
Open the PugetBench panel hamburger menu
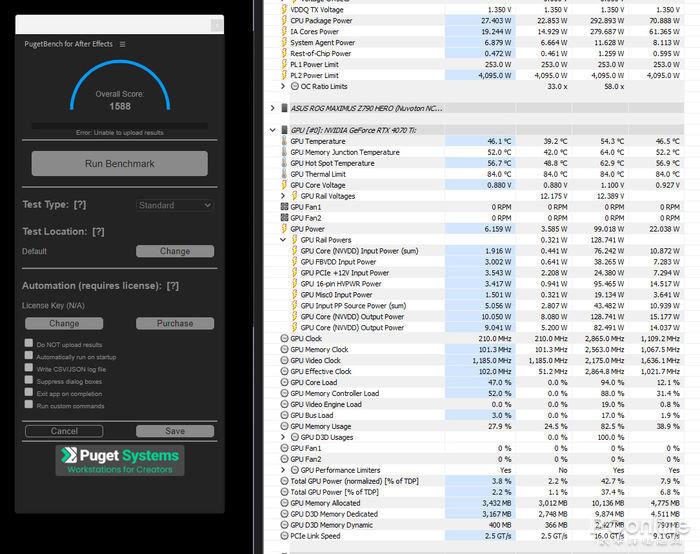coord(123,44)
